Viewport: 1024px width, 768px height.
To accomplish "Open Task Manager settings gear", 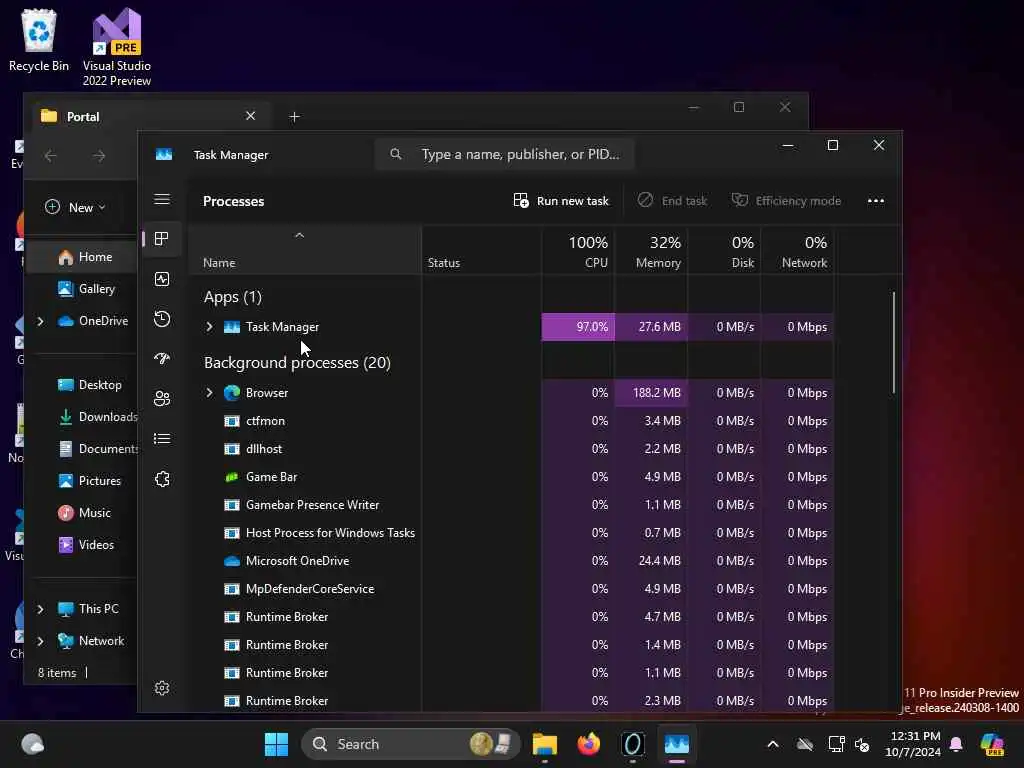I will pyautogui.click(x=162, y=688).
